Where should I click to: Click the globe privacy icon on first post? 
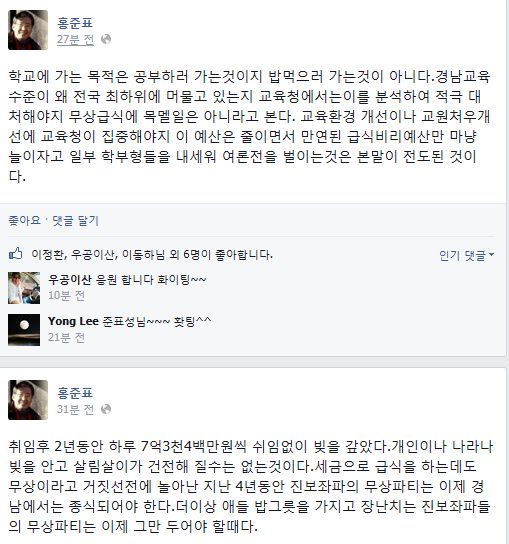106,39
